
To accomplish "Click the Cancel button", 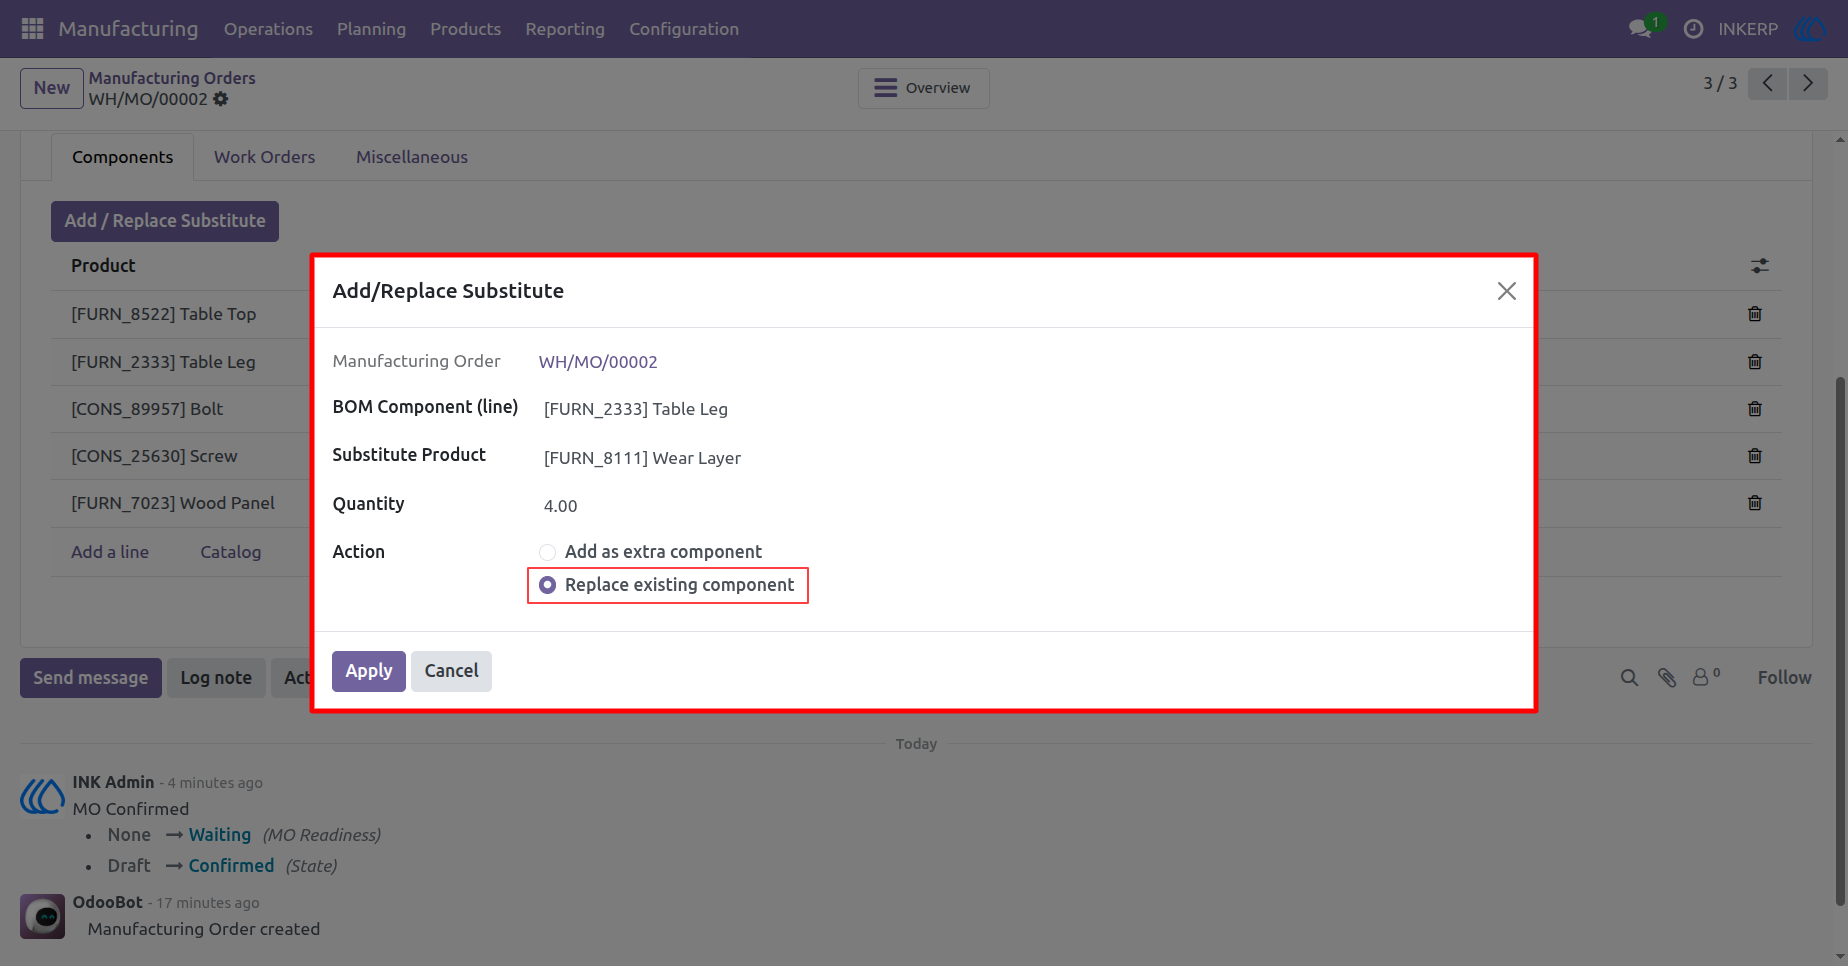I will (451, 671).
